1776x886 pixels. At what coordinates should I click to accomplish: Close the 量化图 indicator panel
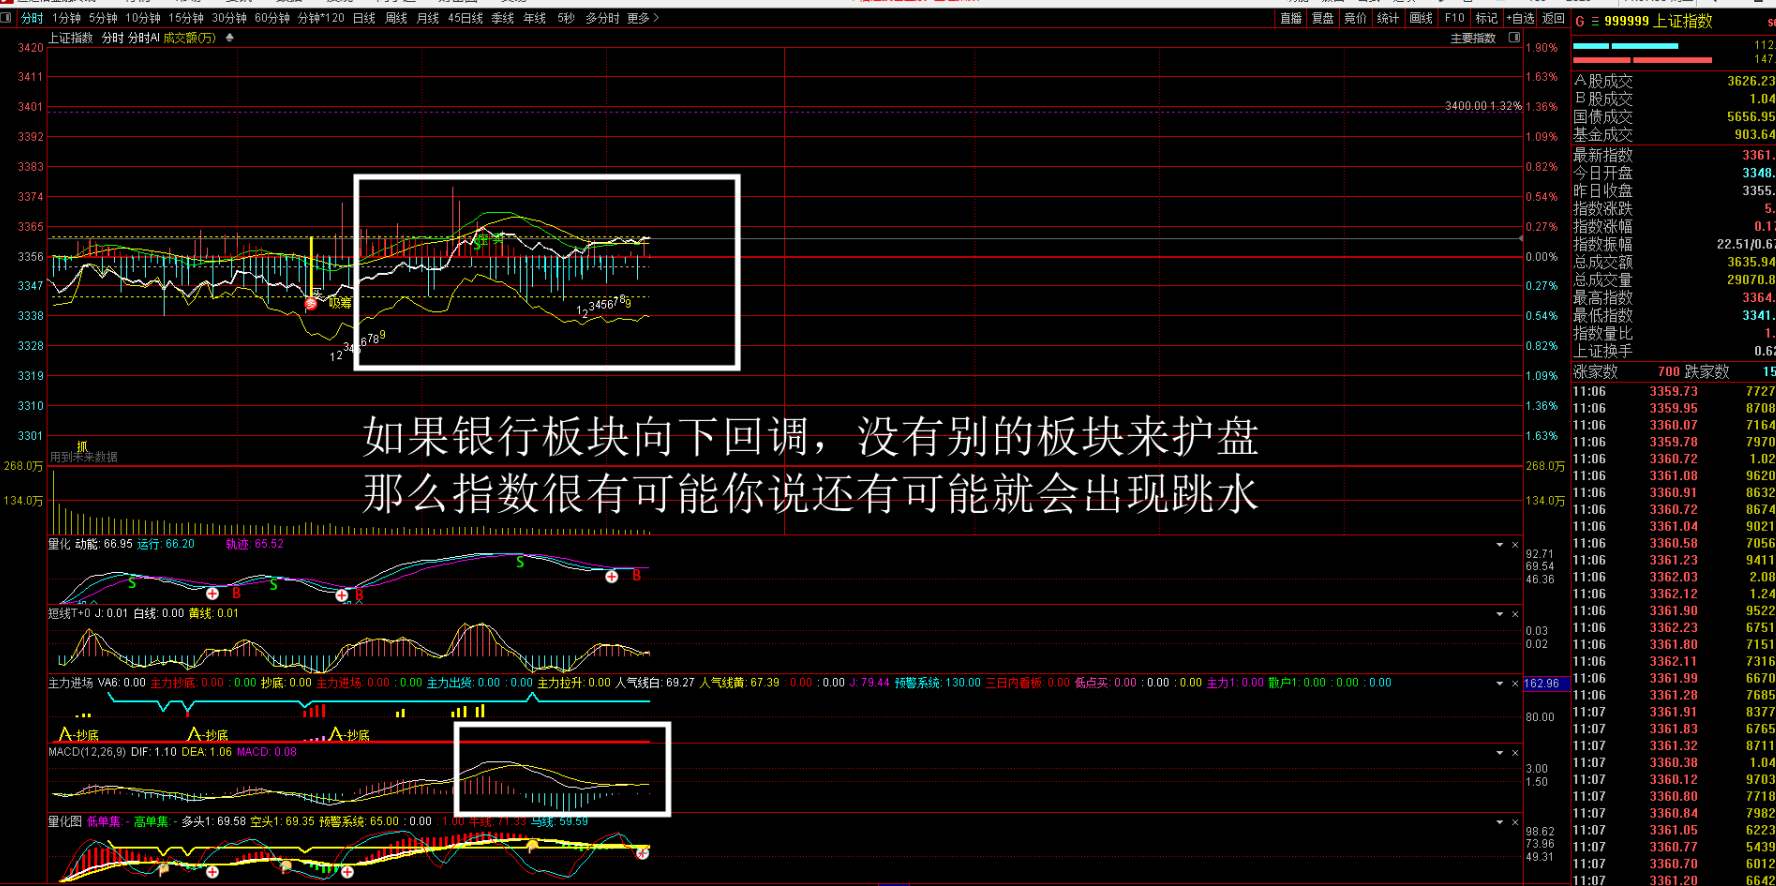click(1515, 822)
